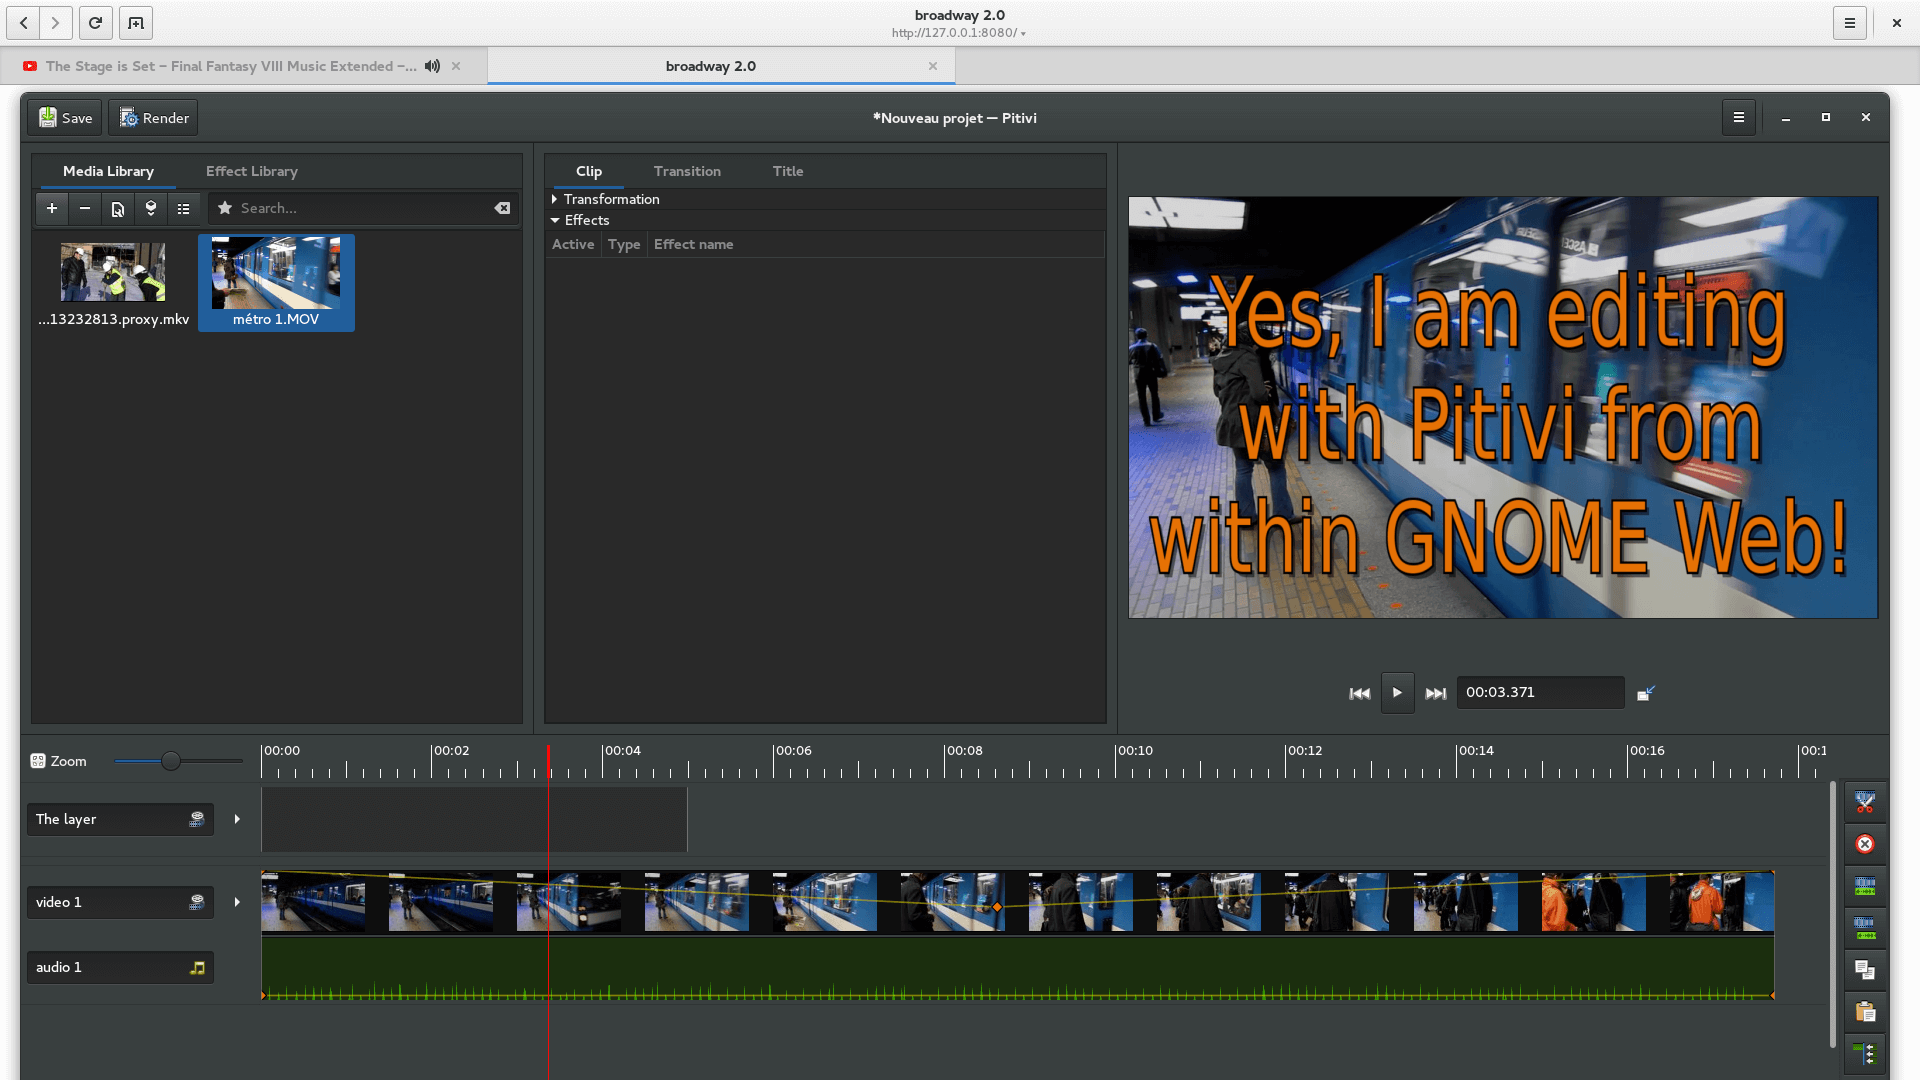Close the broadway 2.0 browser tab
This screenshot has width=1920, height=1080.
click(x=933, y=66)
